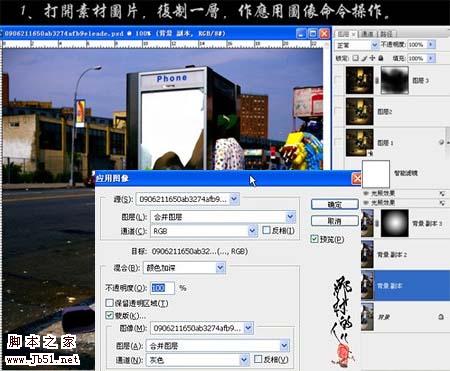Click the 智能滤镜 smart filters label
This screenshot has height=371, width=450.
click(406, 173)
